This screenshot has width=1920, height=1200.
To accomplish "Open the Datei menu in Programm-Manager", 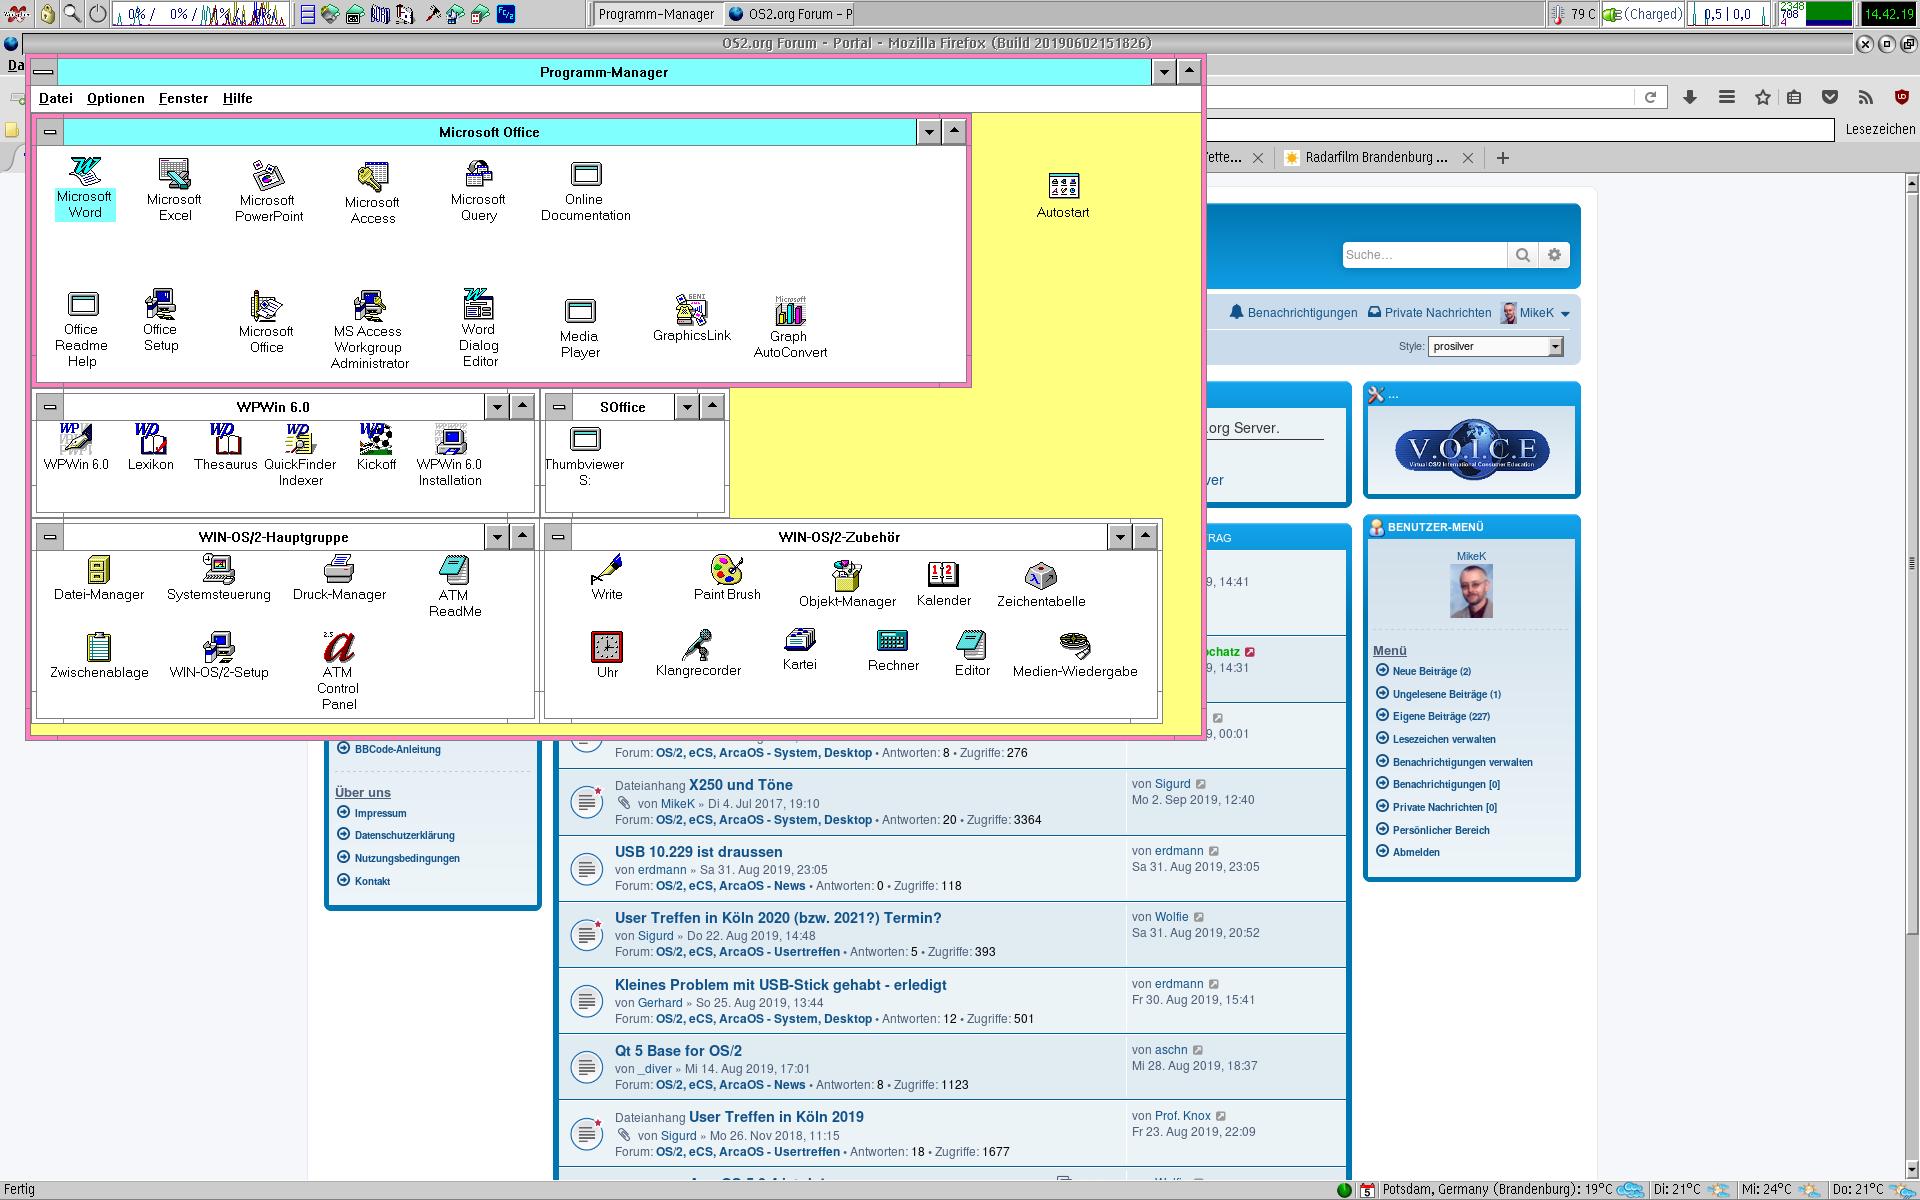I will coord(56,98).
